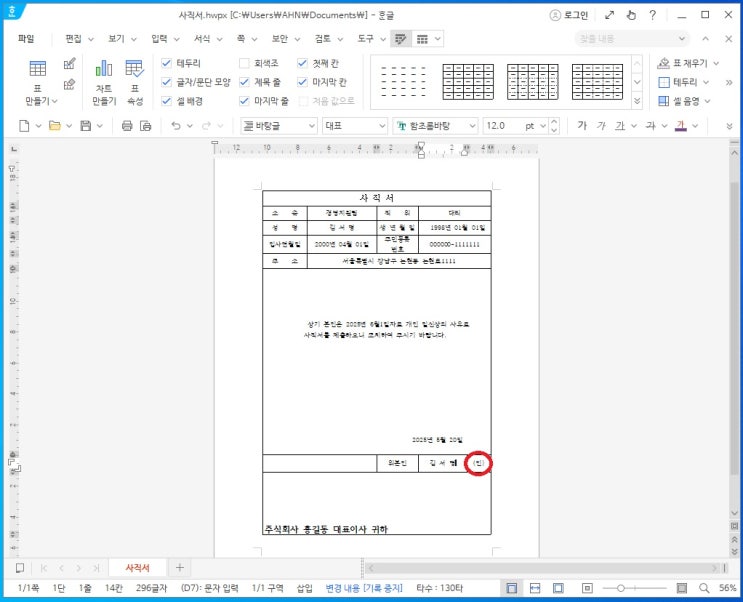The width and height of the screenshot is (743, 602).
Task: Expand the table style gallery list
Action: coord(637,100)
